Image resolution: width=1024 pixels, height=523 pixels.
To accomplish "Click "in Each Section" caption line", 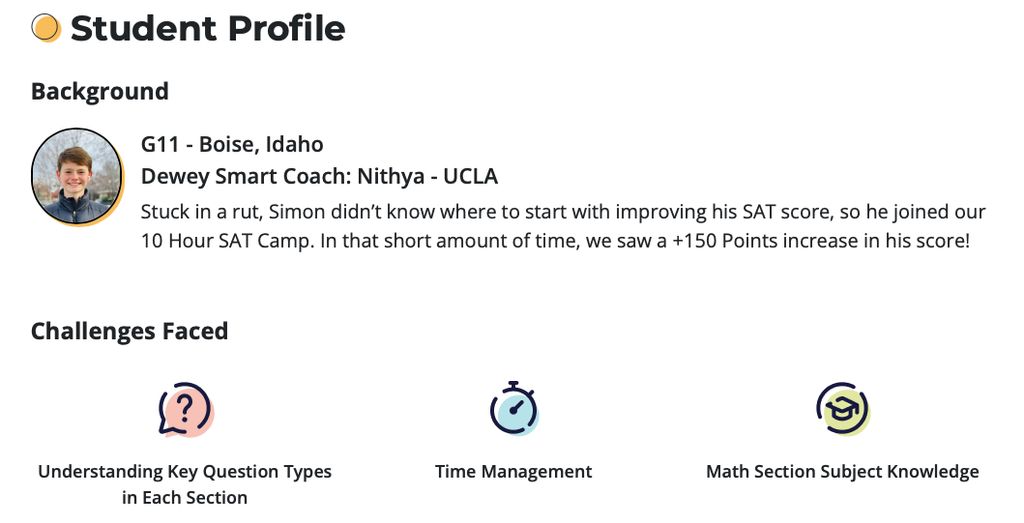I will click(185, 497).
